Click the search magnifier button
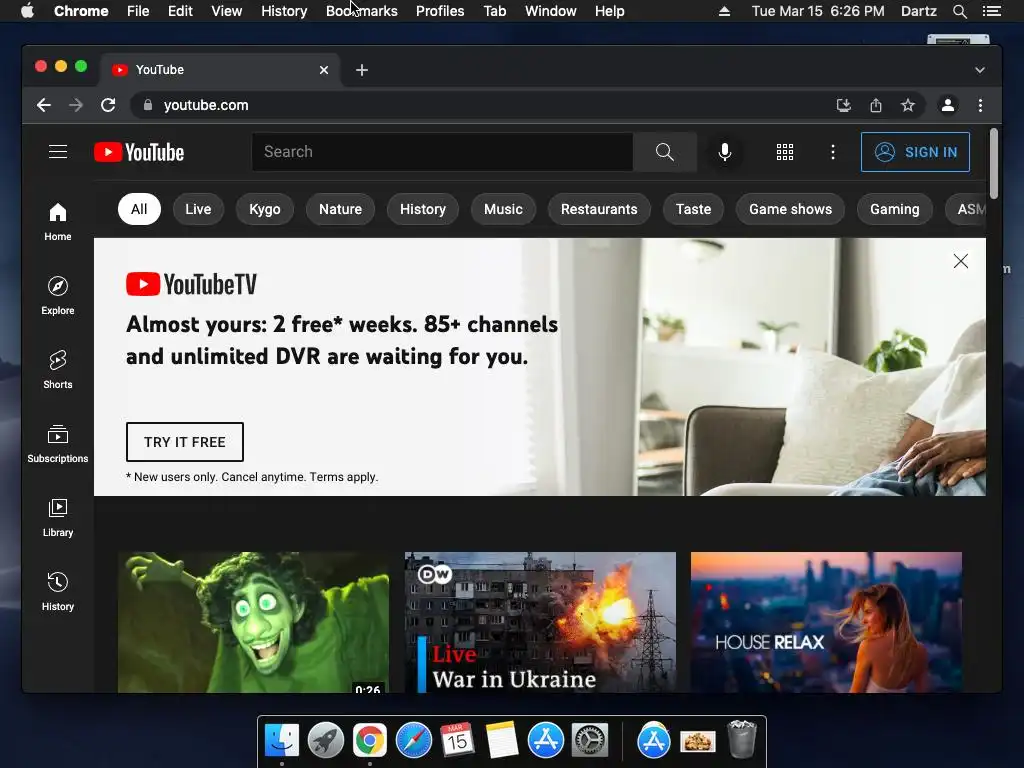Screen dimensions: 1024x768 click(x=665, y=152)
